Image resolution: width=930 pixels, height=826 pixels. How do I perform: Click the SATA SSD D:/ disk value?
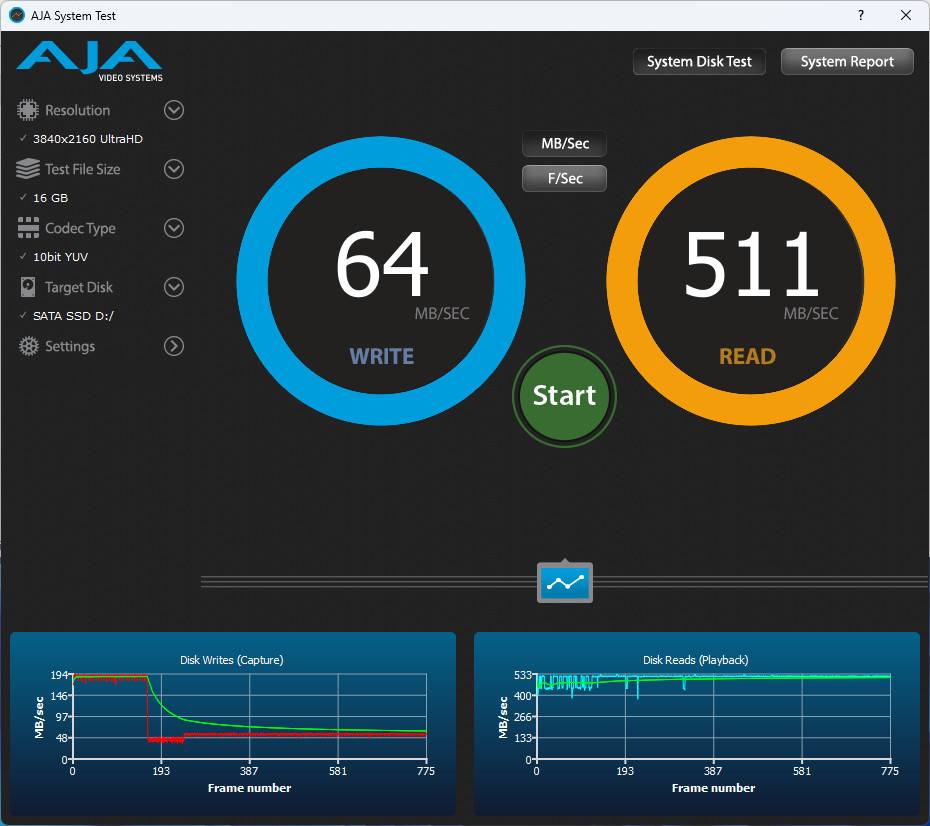74,316
